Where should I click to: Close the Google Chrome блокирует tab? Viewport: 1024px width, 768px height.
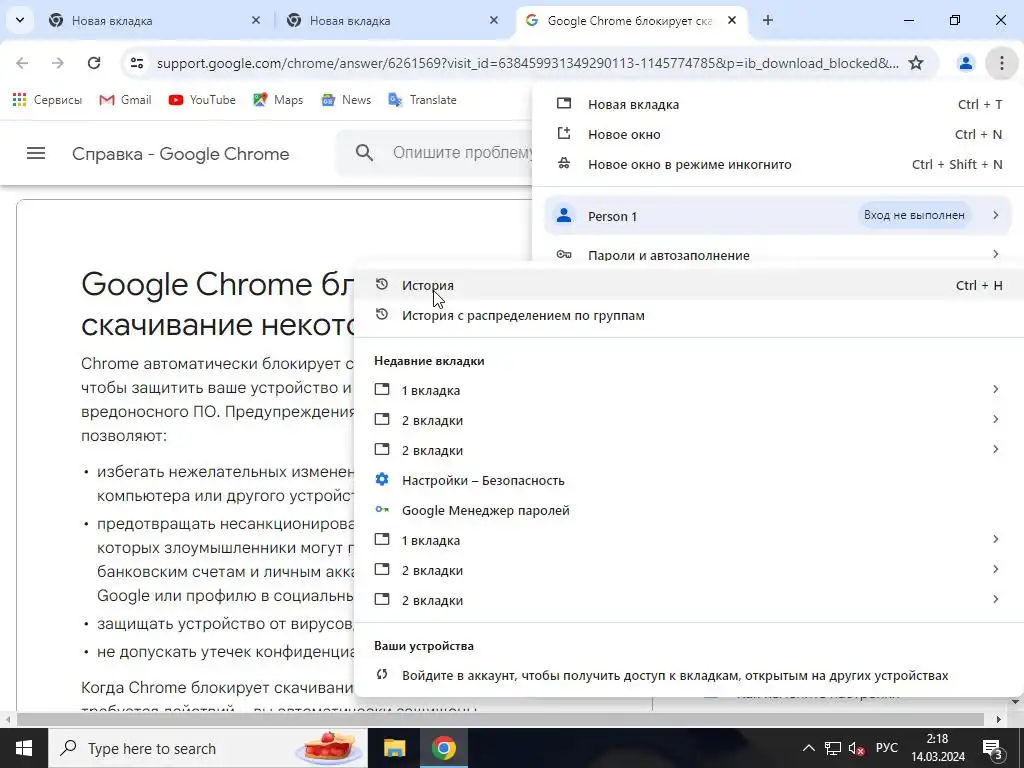click(732, 20)
